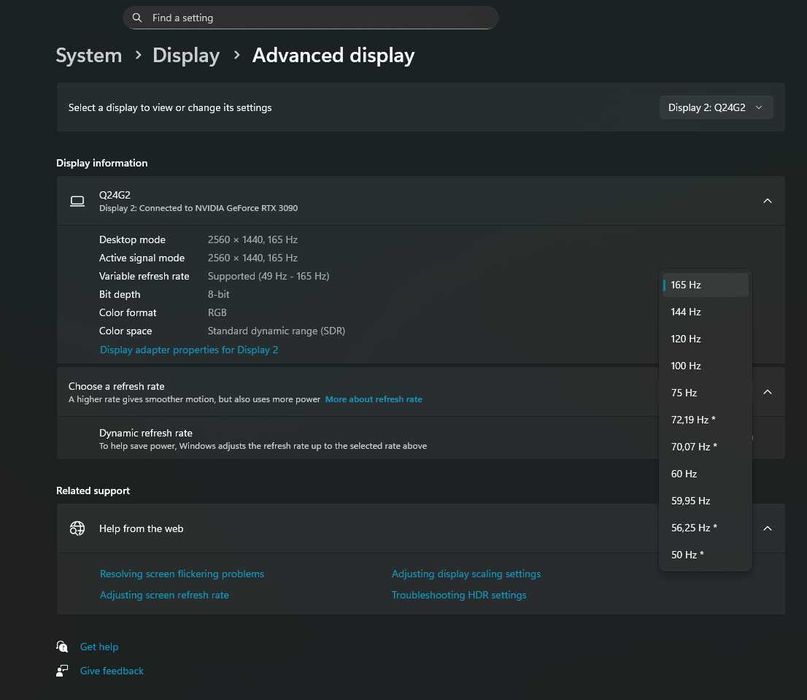
Task: Open Adjusting display scaling settings link
Action: (x=466, y=573)
